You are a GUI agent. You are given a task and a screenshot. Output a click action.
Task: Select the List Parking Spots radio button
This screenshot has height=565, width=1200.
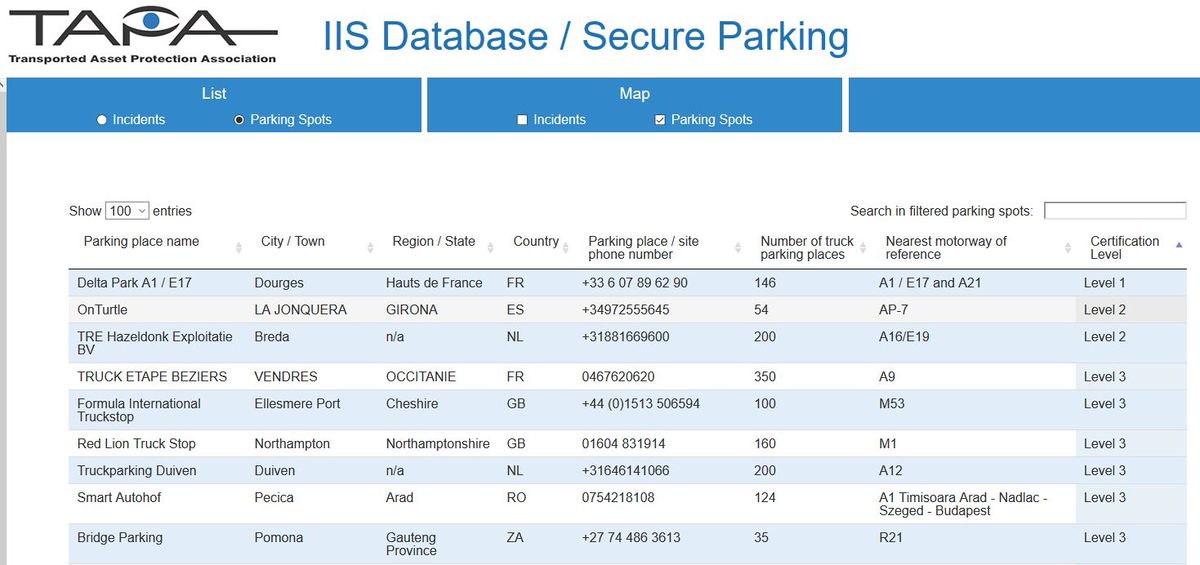pos(239,120)
